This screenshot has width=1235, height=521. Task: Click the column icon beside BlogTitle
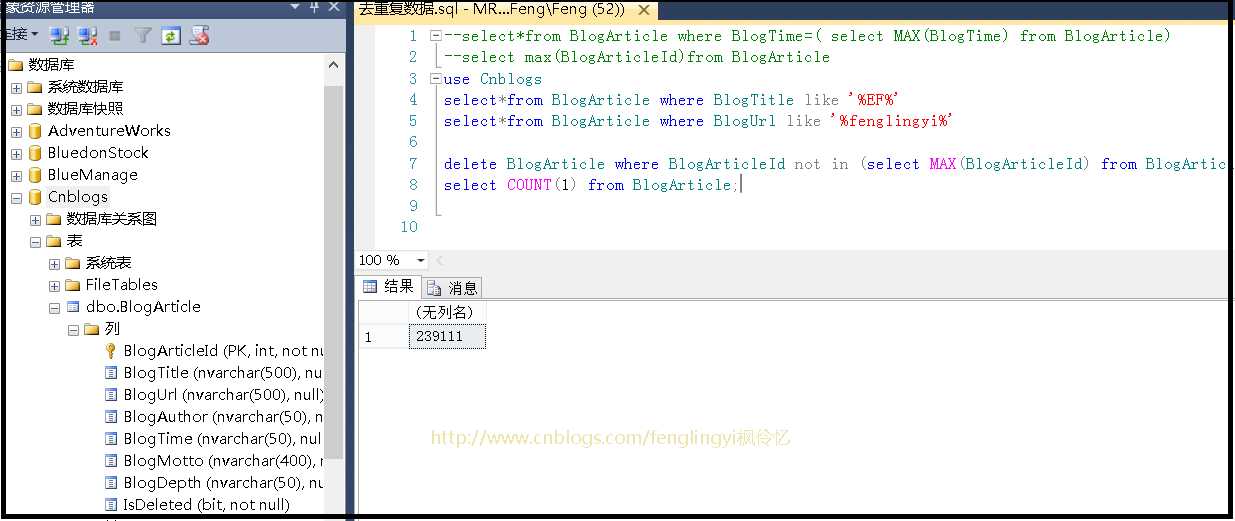coord(111,373)
